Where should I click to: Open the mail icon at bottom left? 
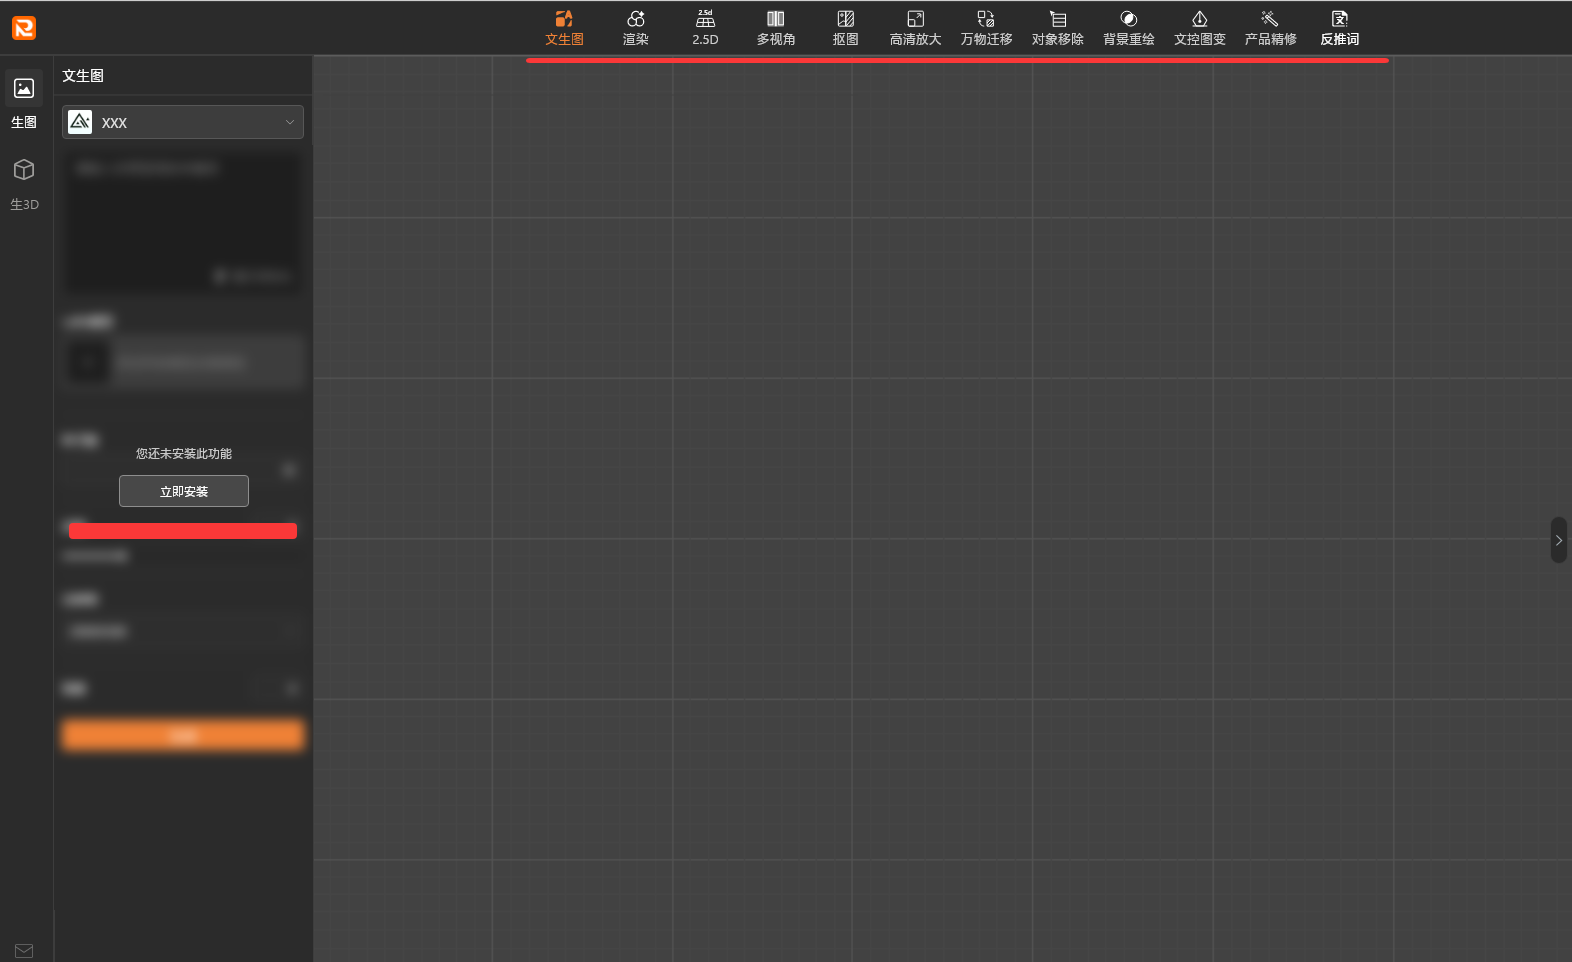pos(24,950)
